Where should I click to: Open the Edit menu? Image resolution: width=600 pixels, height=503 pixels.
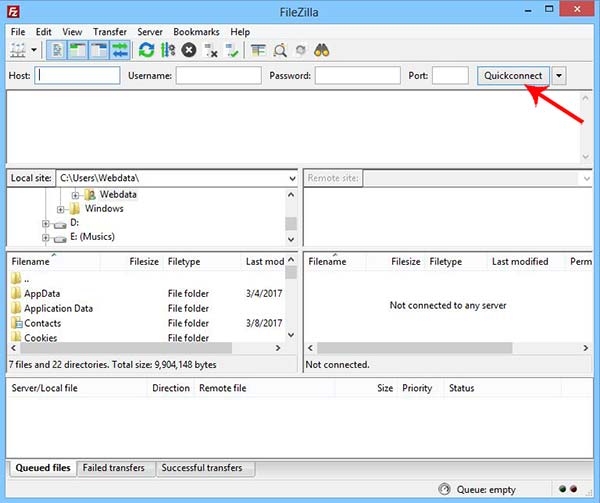point(44,32)
